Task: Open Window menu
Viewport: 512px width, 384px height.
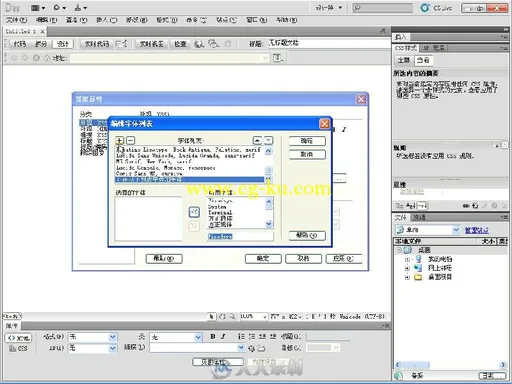Action: pos(257,20)
